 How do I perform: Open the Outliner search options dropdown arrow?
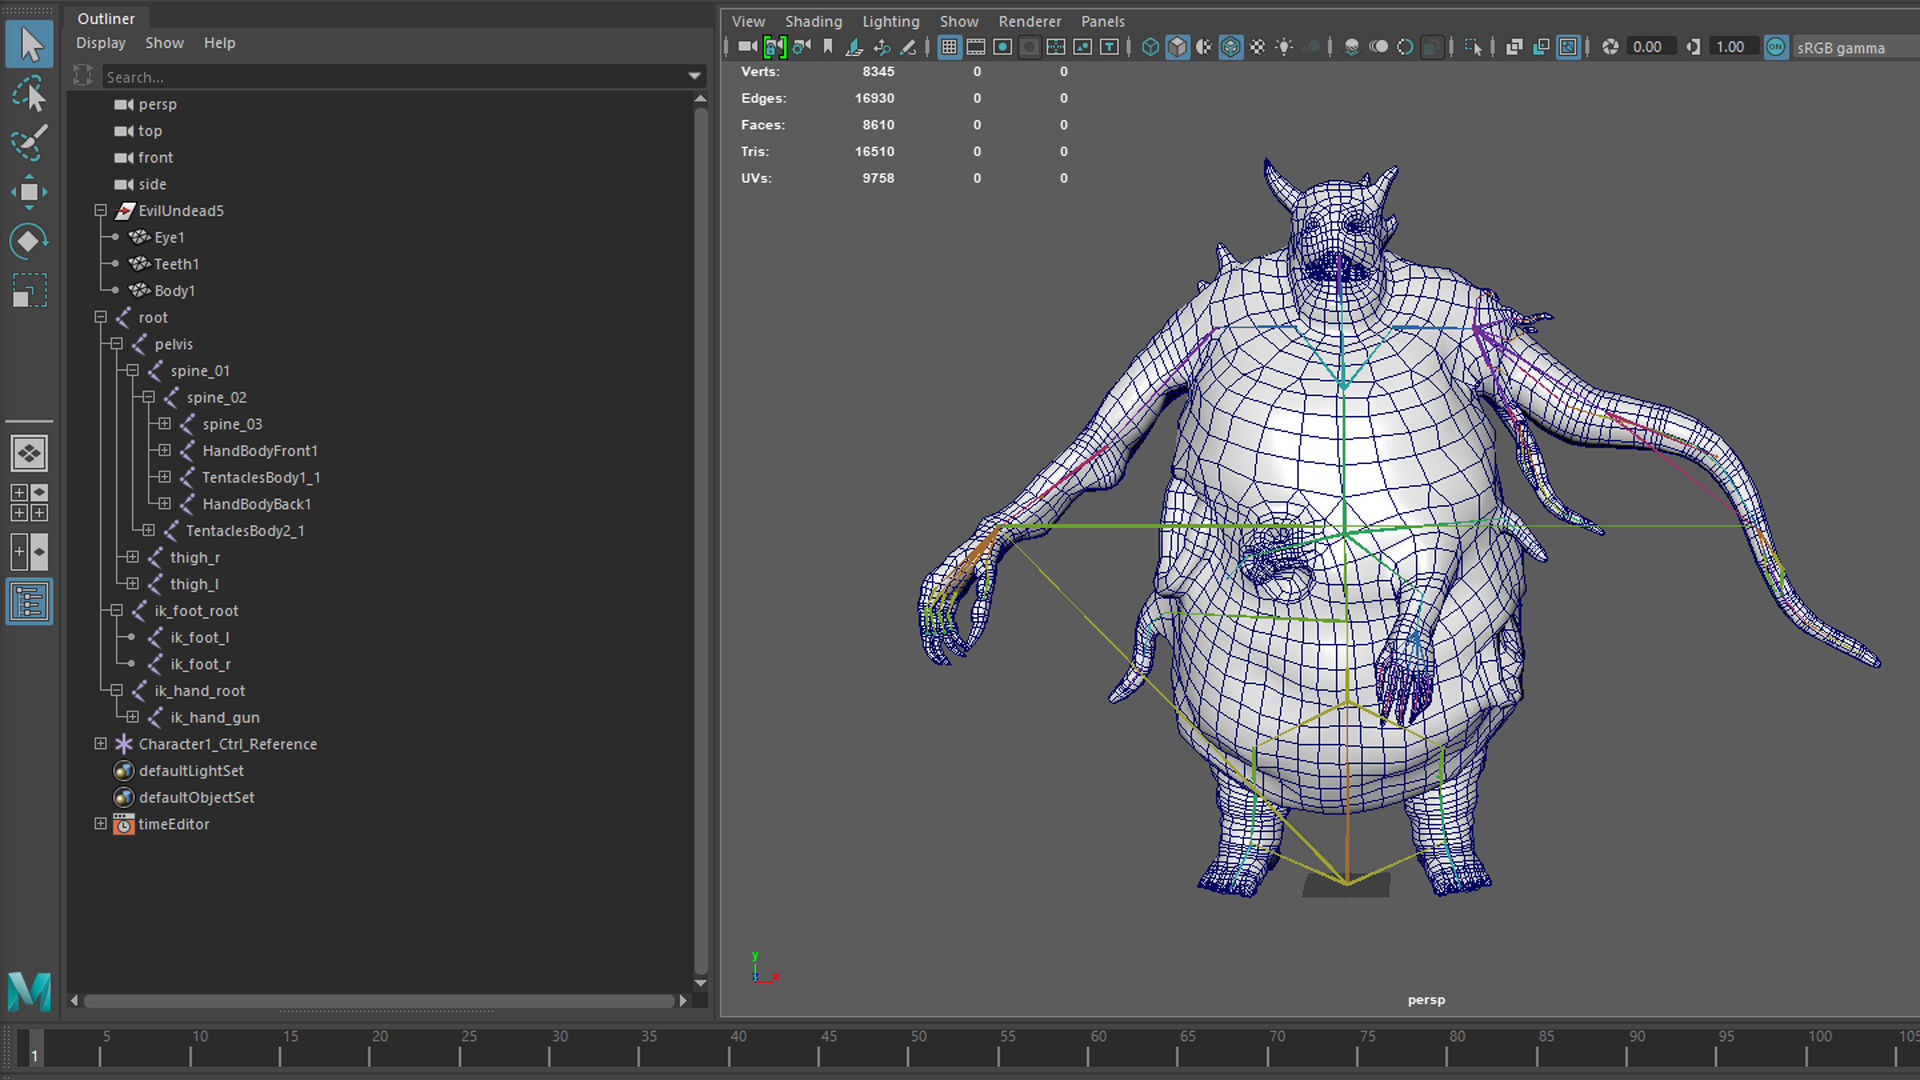tap(694, 76)
